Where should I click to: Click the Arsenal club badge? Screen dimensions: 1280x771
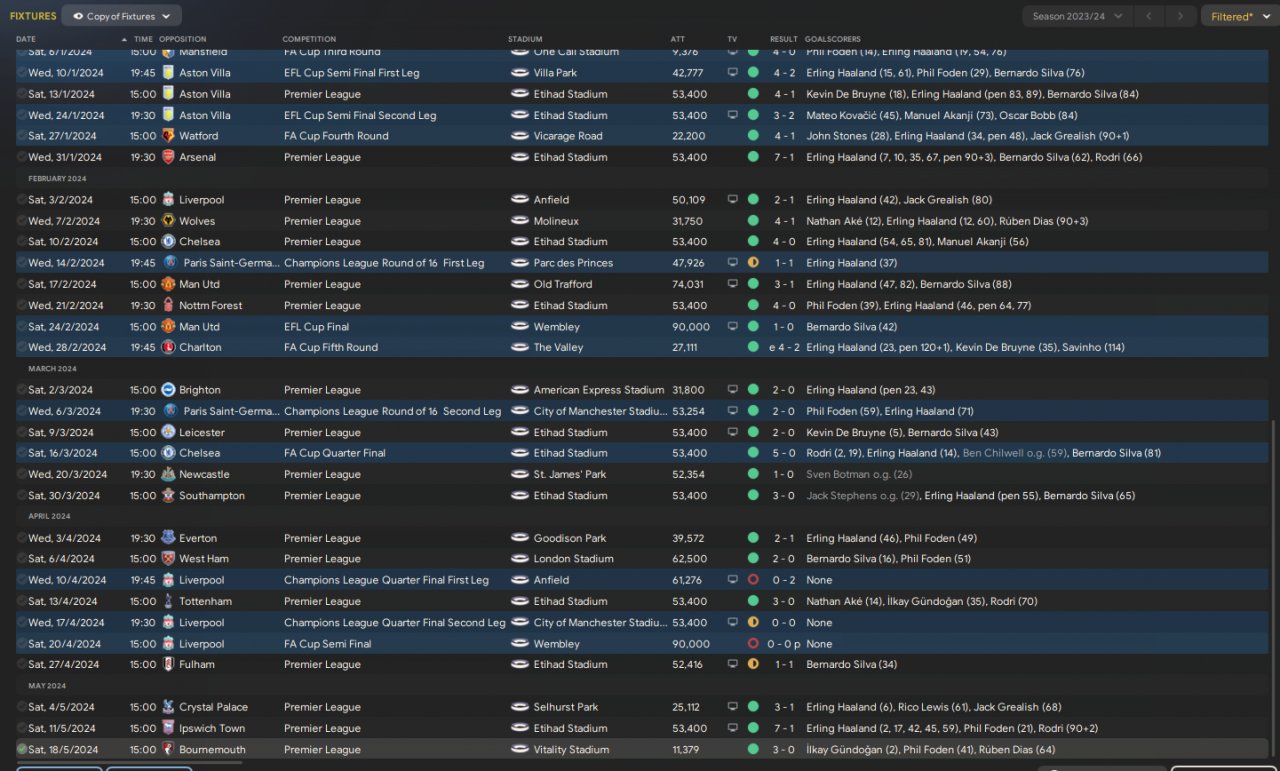pyautogui.click(x=167, y=157)
